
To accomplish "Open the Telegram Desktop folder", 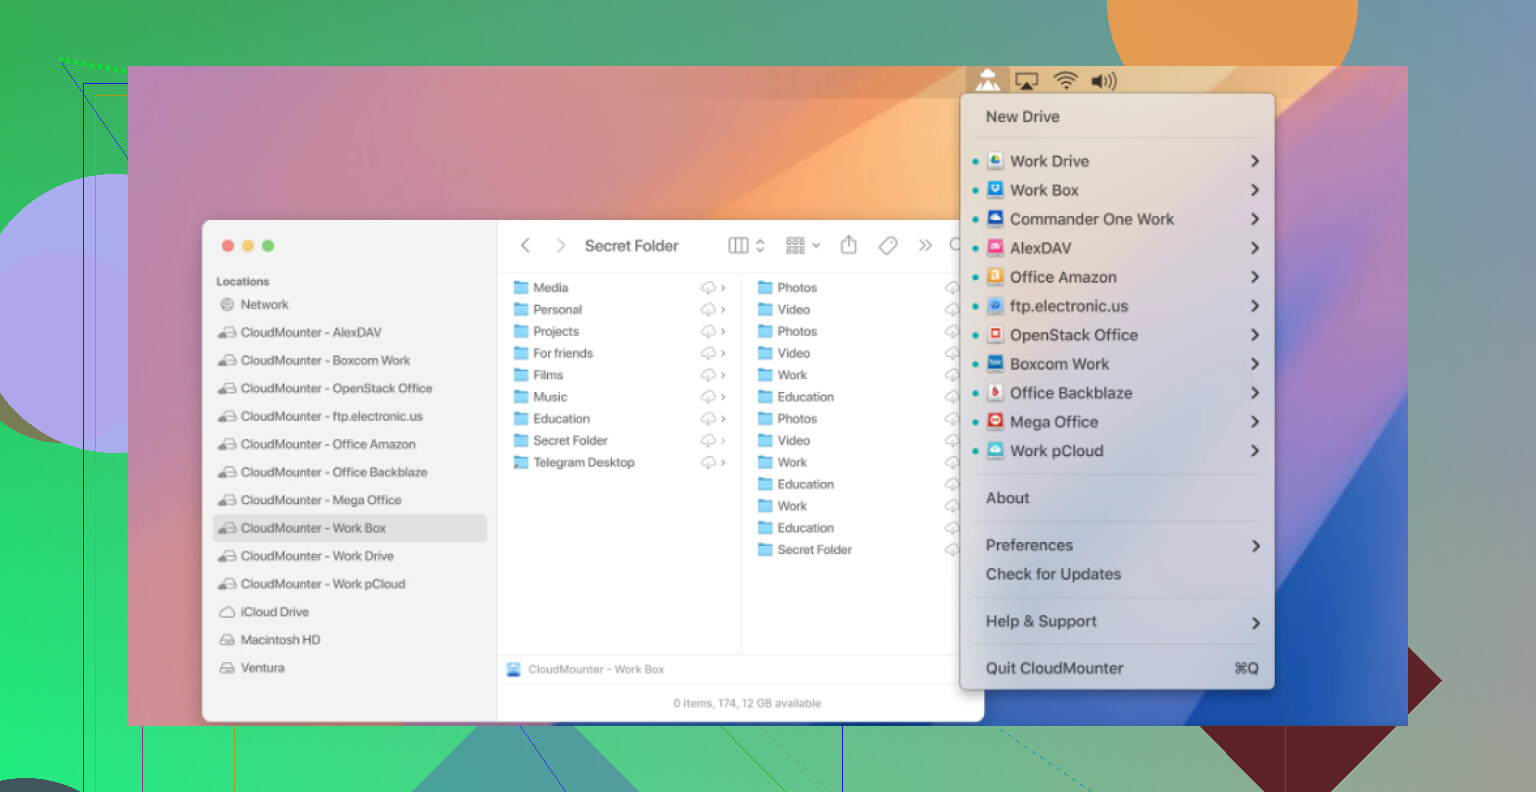I will (x=583, y=462).
